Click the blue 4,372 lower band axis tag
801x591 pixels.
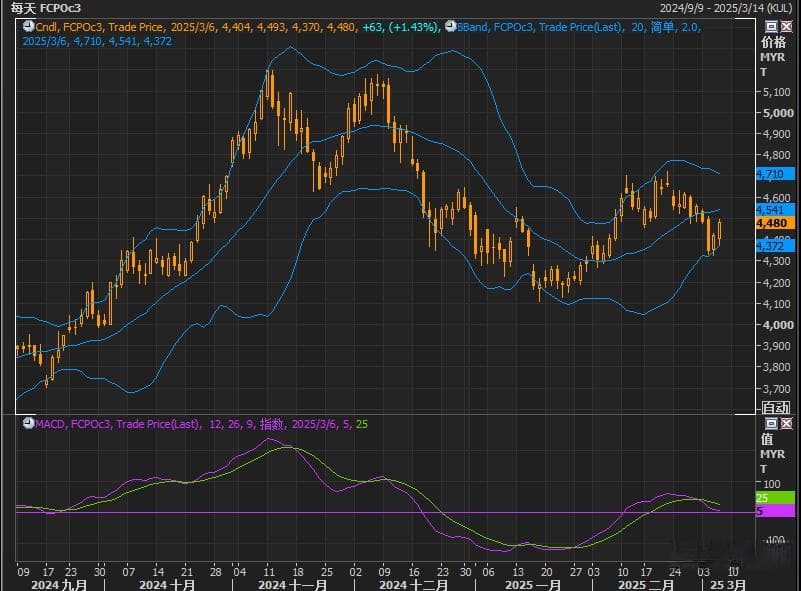[x=775, y=246]
